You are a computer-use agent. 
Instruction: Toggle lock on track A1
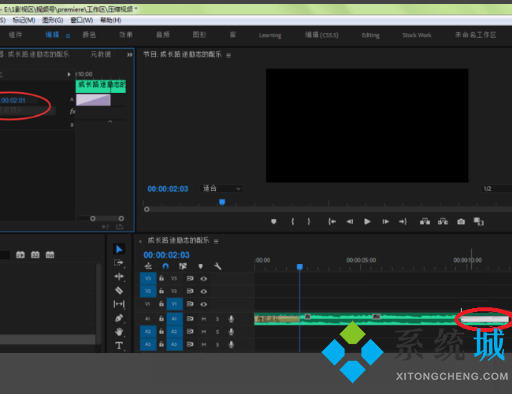[x=161, y=319]
